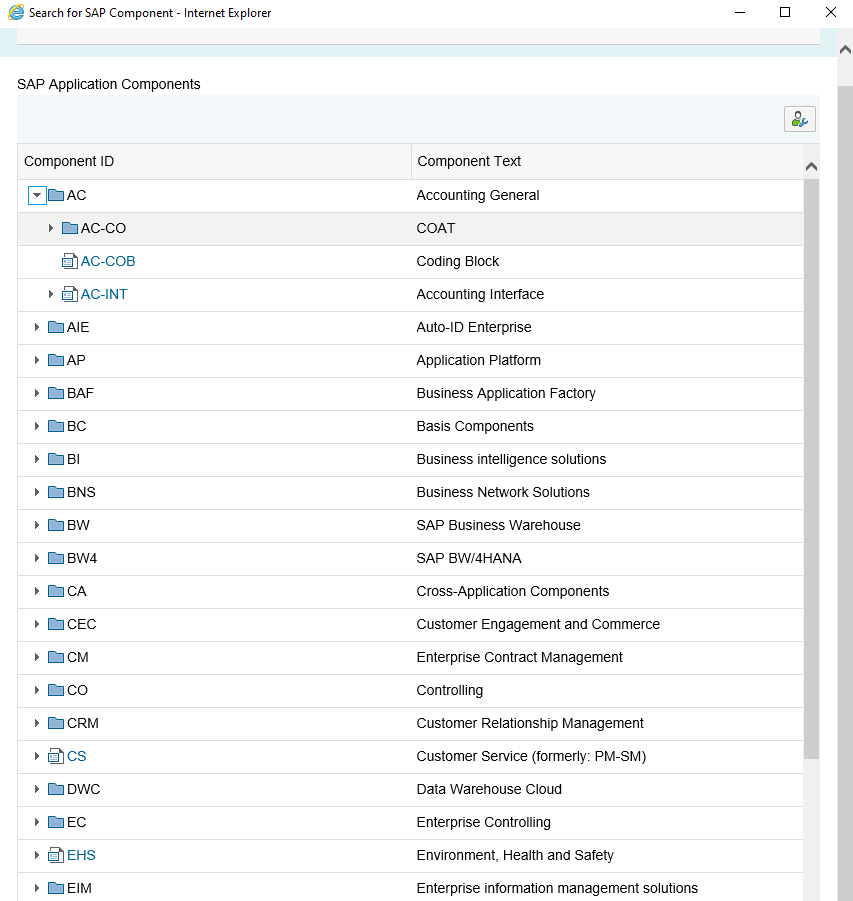Expand the BW component node

(x=37, y=525)
